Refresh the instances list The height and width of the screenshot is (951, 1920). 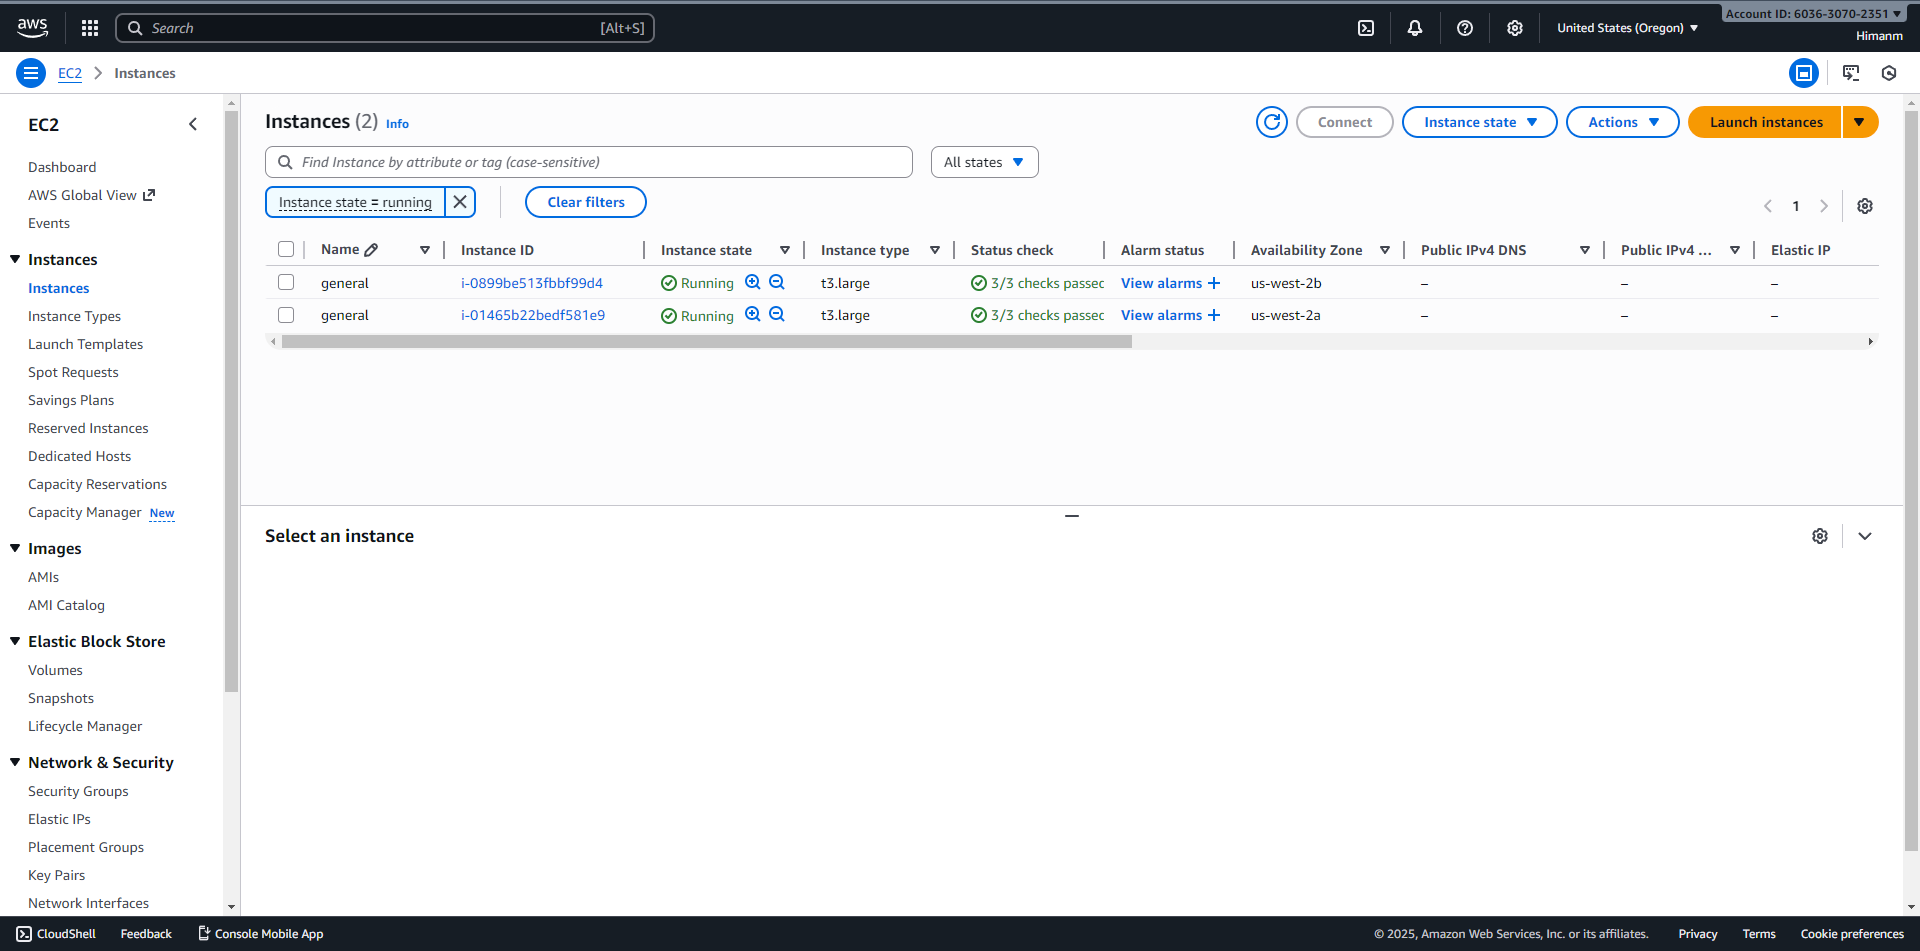coord(1271,121)
